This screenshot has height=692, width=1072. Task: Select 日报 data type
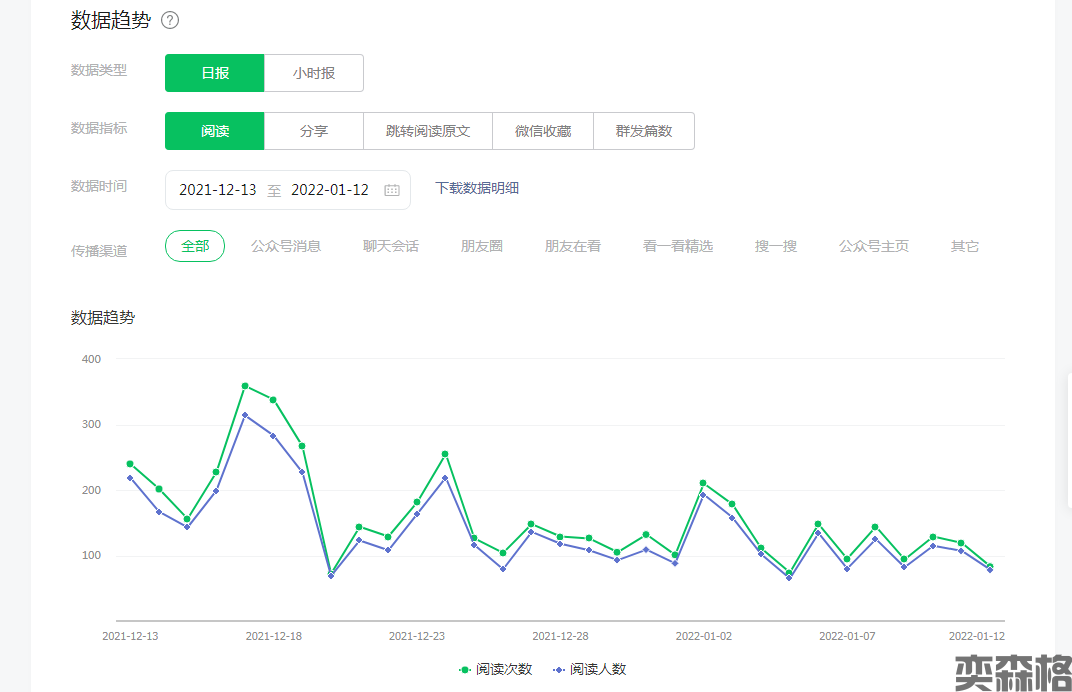tap(215, 73)
